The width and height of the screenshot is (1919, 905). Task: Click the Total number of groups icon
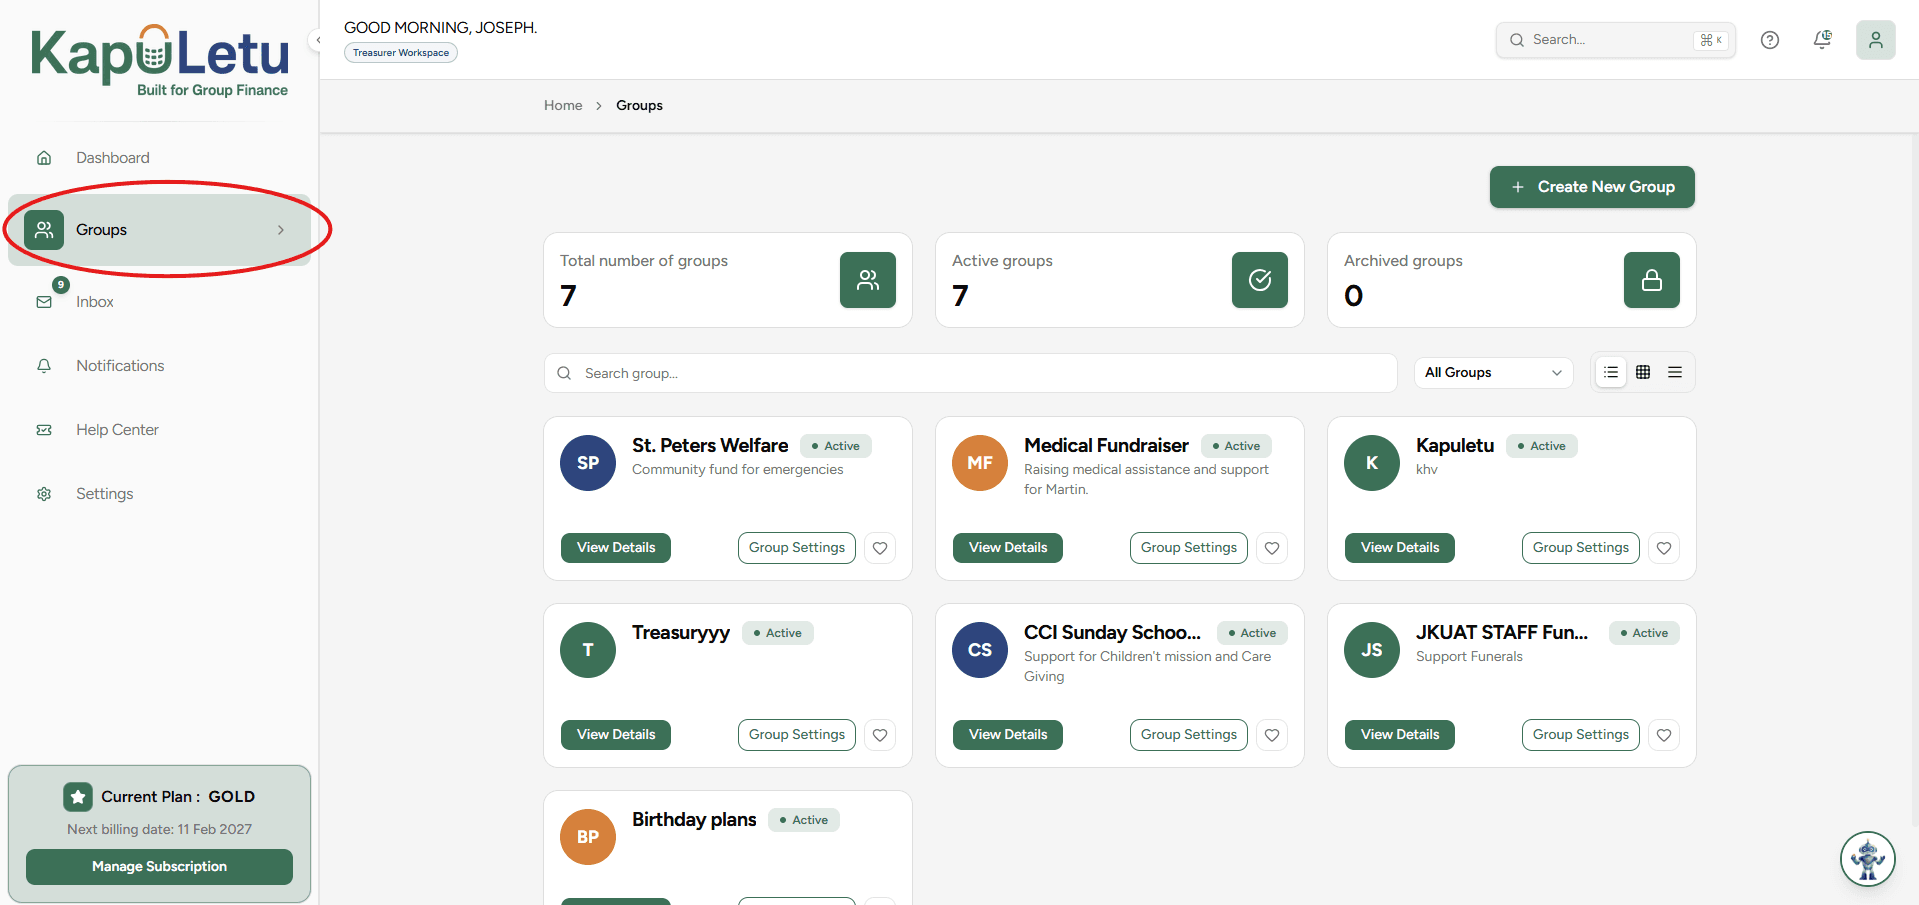click(x=868, y=280)
